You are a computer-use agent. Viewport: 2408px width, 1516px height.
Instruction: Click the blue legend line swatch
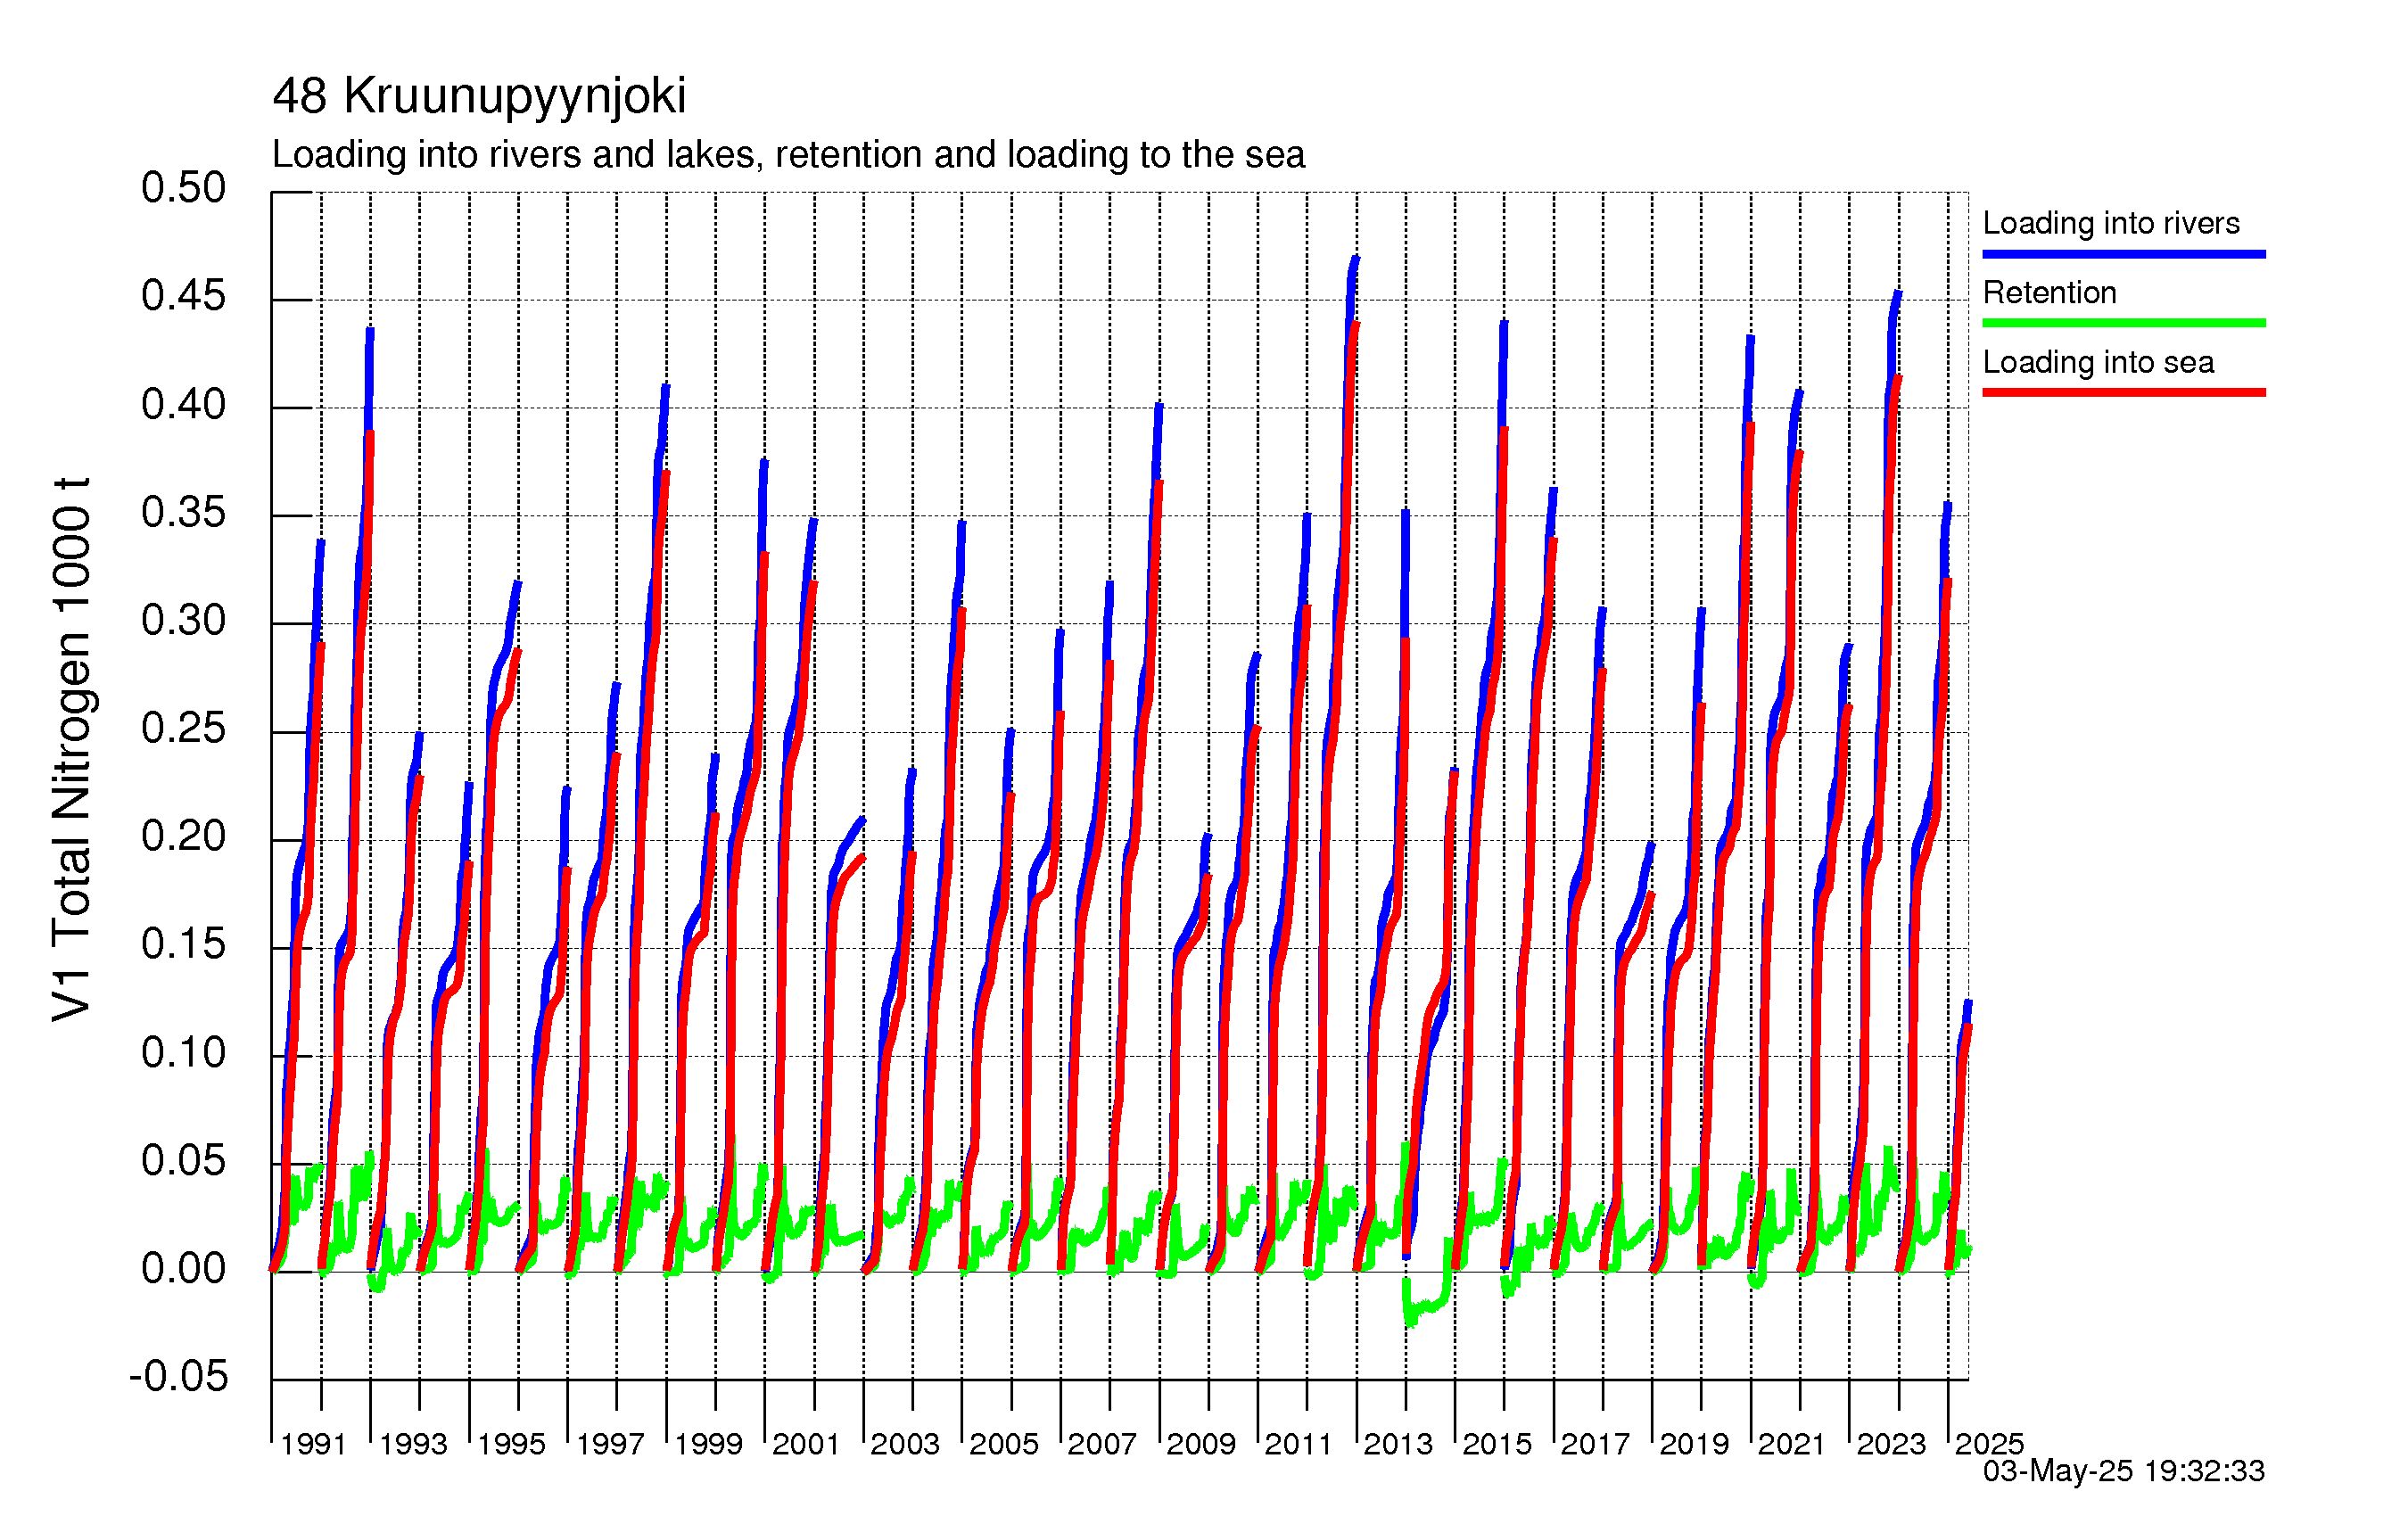[2123, 254]
